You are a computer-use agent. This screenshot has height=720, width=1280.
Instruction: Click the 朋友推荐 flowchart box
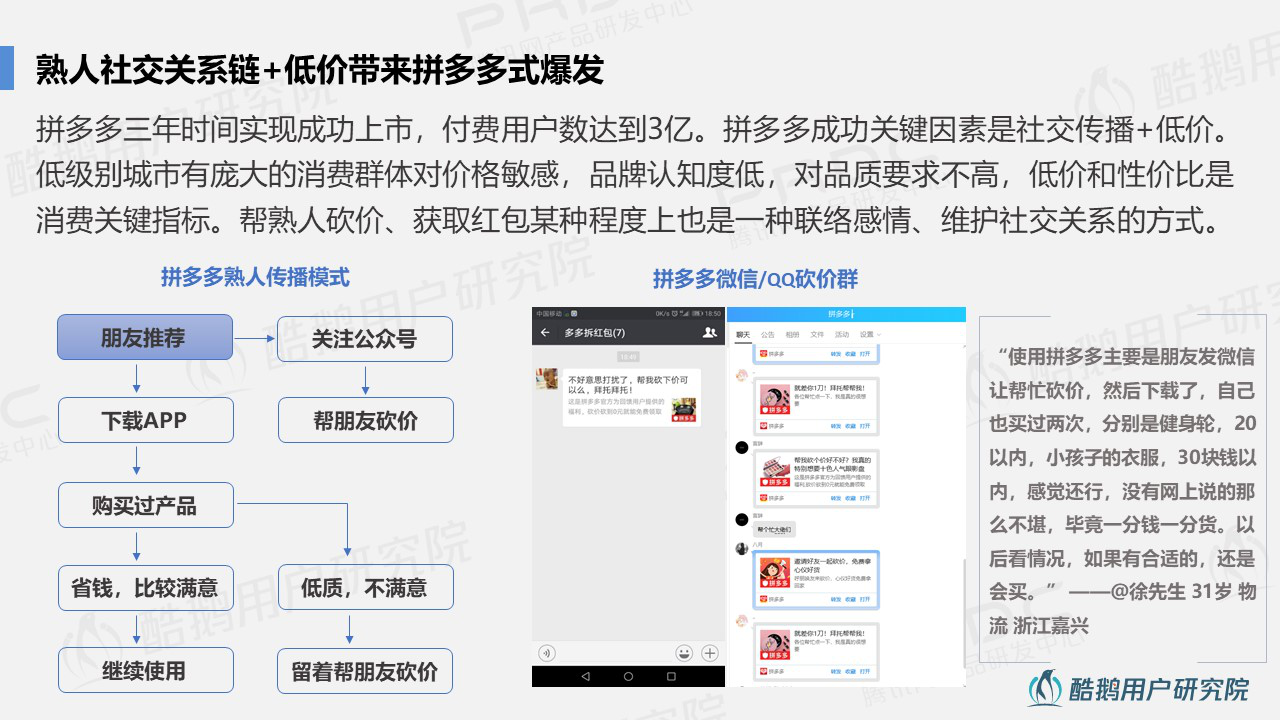point(144,337)
